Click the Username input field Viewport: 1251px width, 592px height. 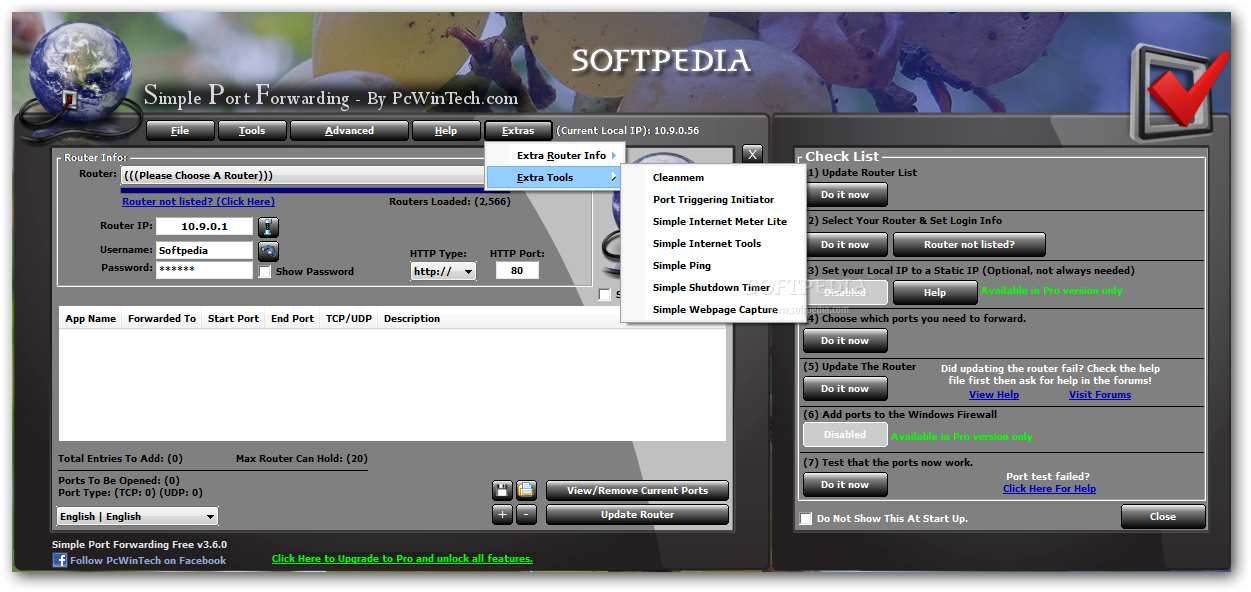(204, 251)
